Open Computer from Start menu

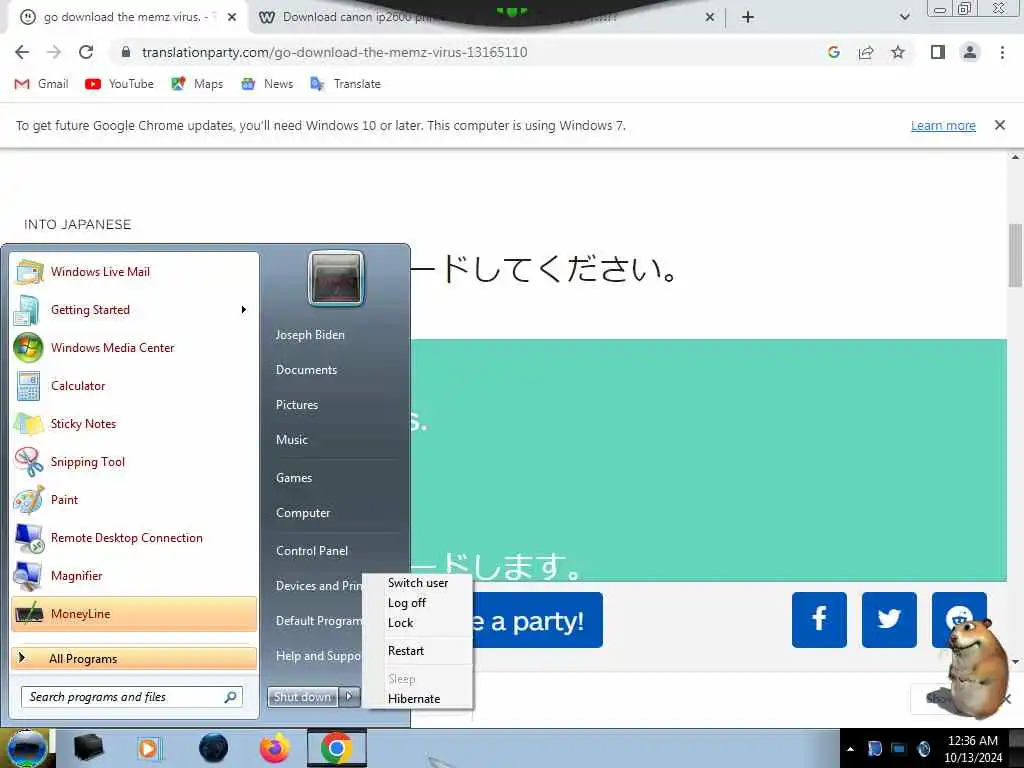(x=303, y=513)
